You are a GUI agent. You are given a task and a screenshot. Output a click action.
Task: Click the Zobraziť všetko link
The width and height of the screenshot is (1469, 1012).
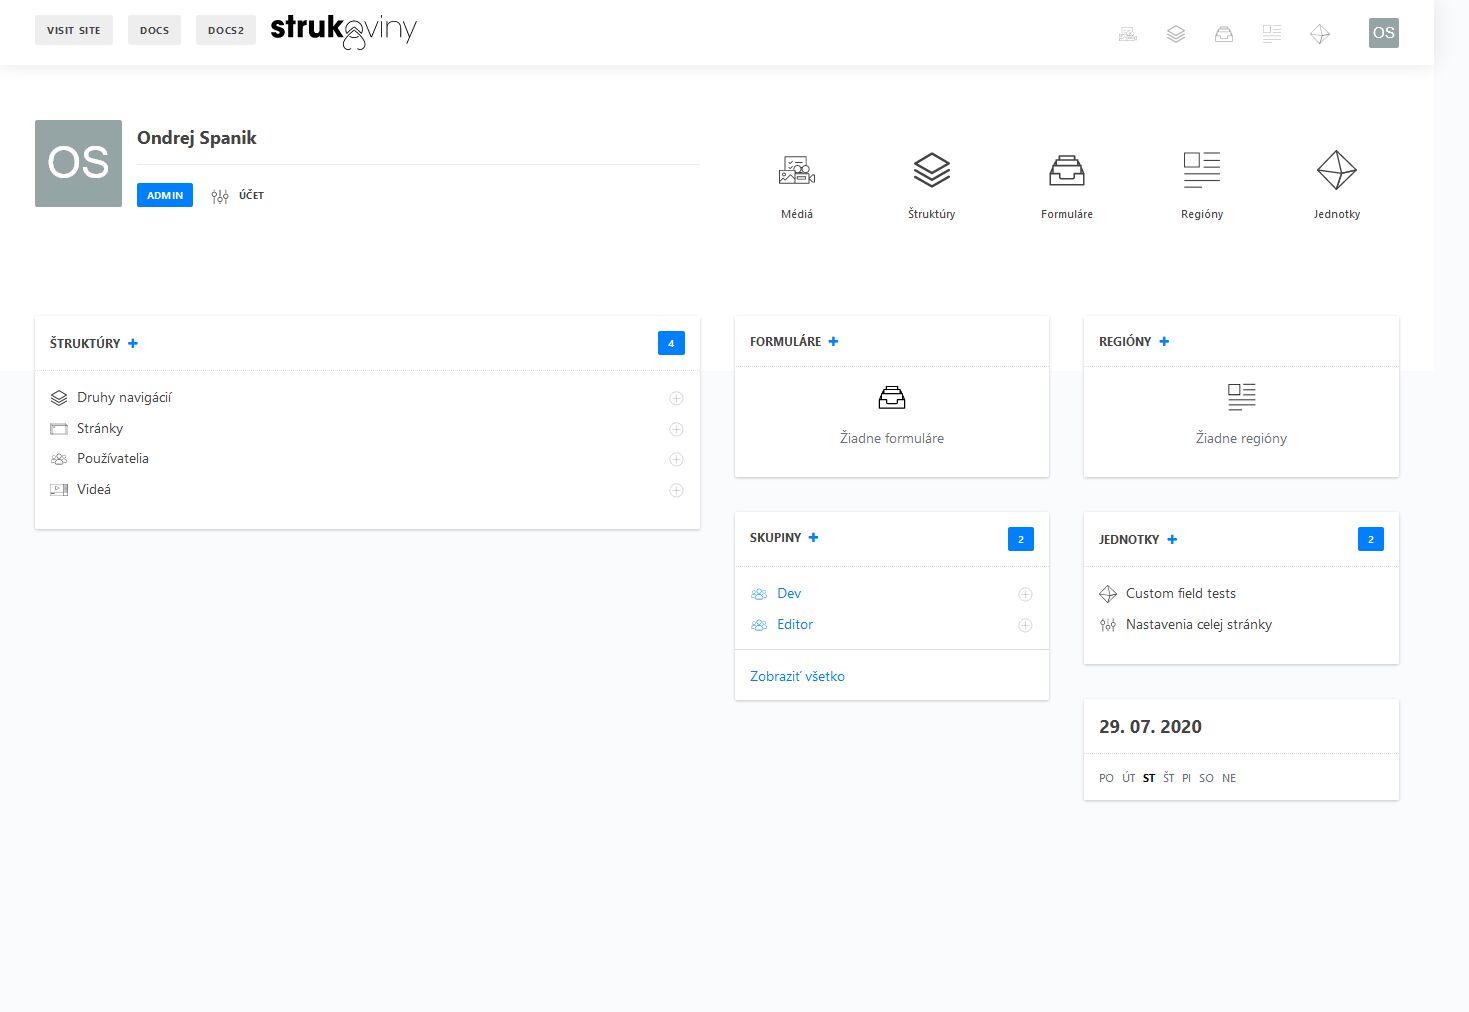[797, 676]
